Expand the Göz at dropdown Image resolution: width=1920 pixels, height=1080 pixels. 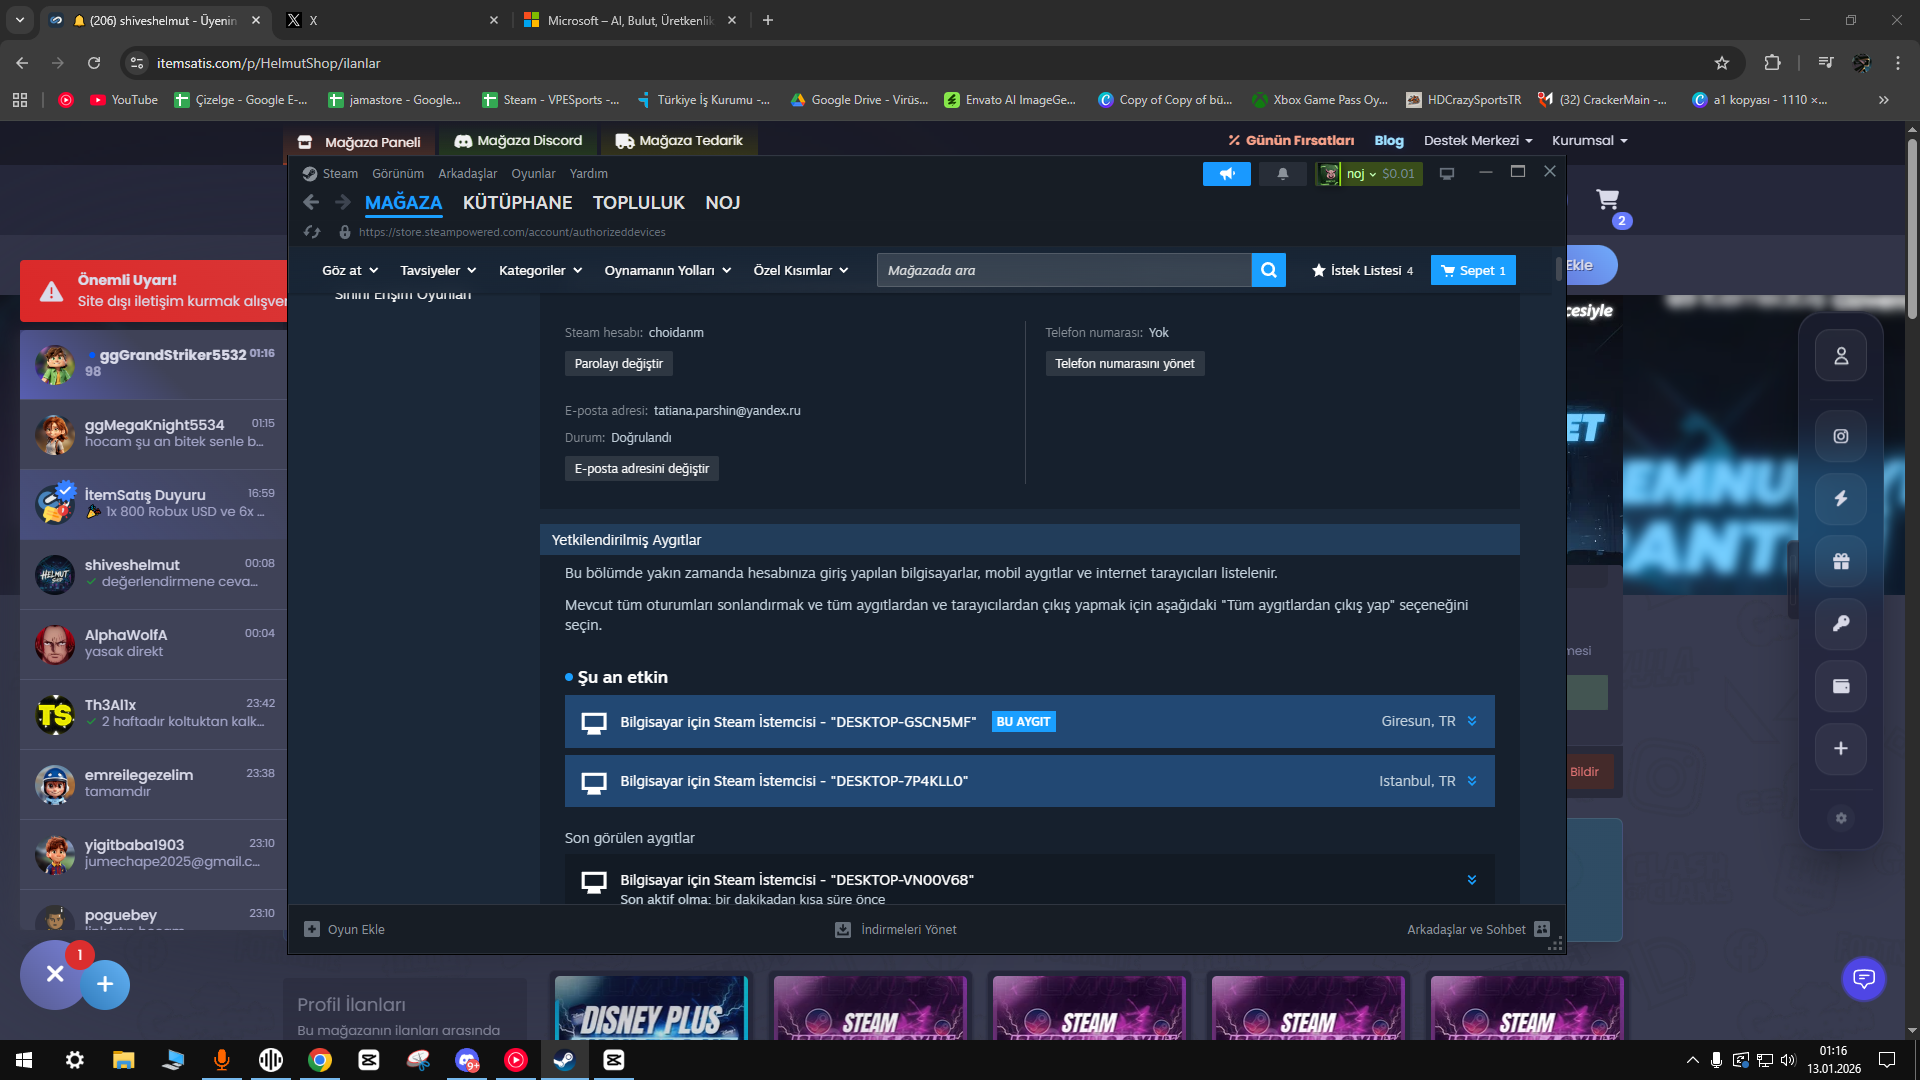click(x=350, y=270)
